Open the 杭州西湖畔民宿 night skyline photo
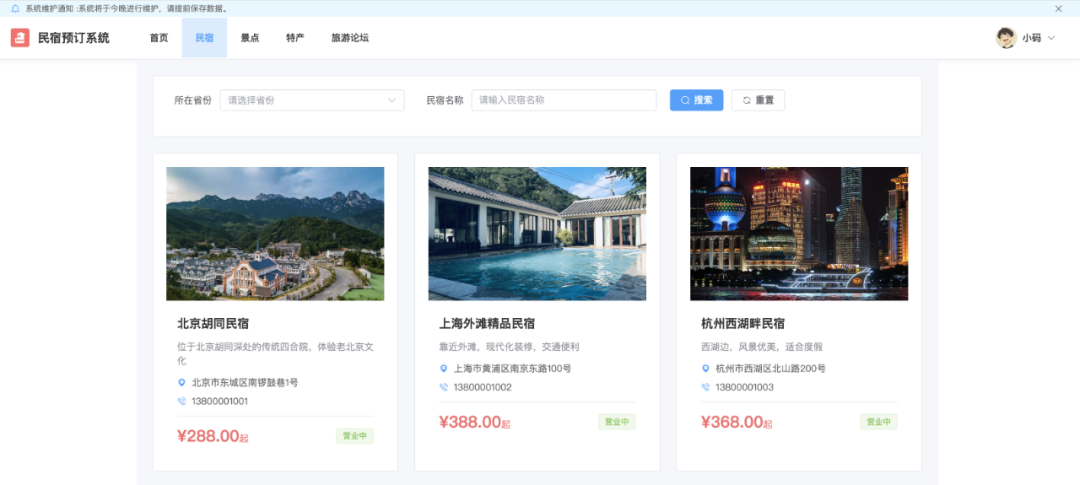Image resolution: width=1080 pixels, height=485 pixels. 799,234
